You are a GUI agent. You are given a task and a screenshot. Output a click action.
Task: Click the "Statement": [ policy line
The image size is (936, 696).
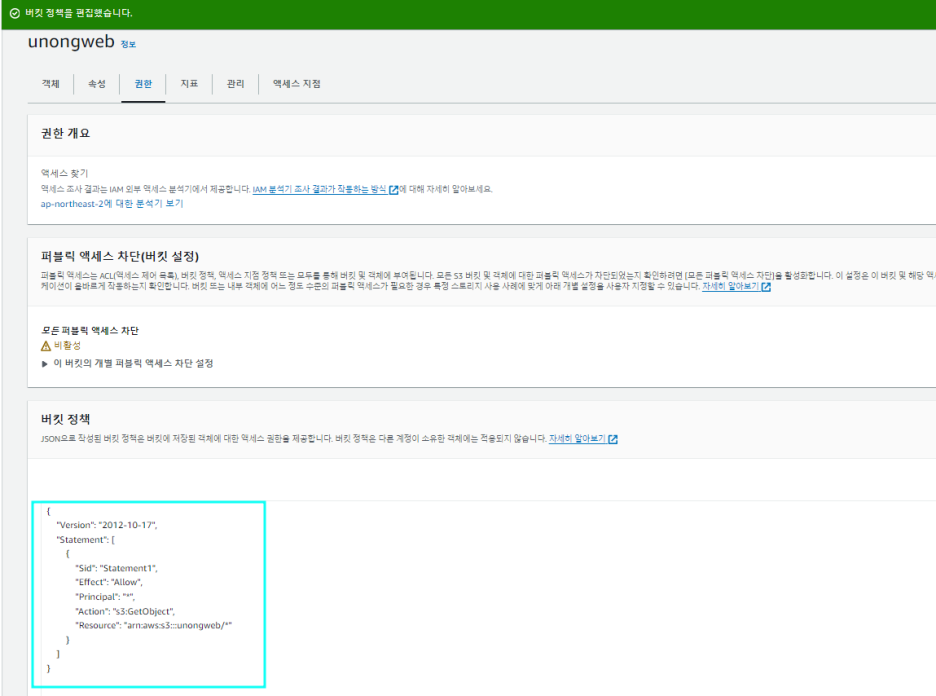(x=85, y=540)
